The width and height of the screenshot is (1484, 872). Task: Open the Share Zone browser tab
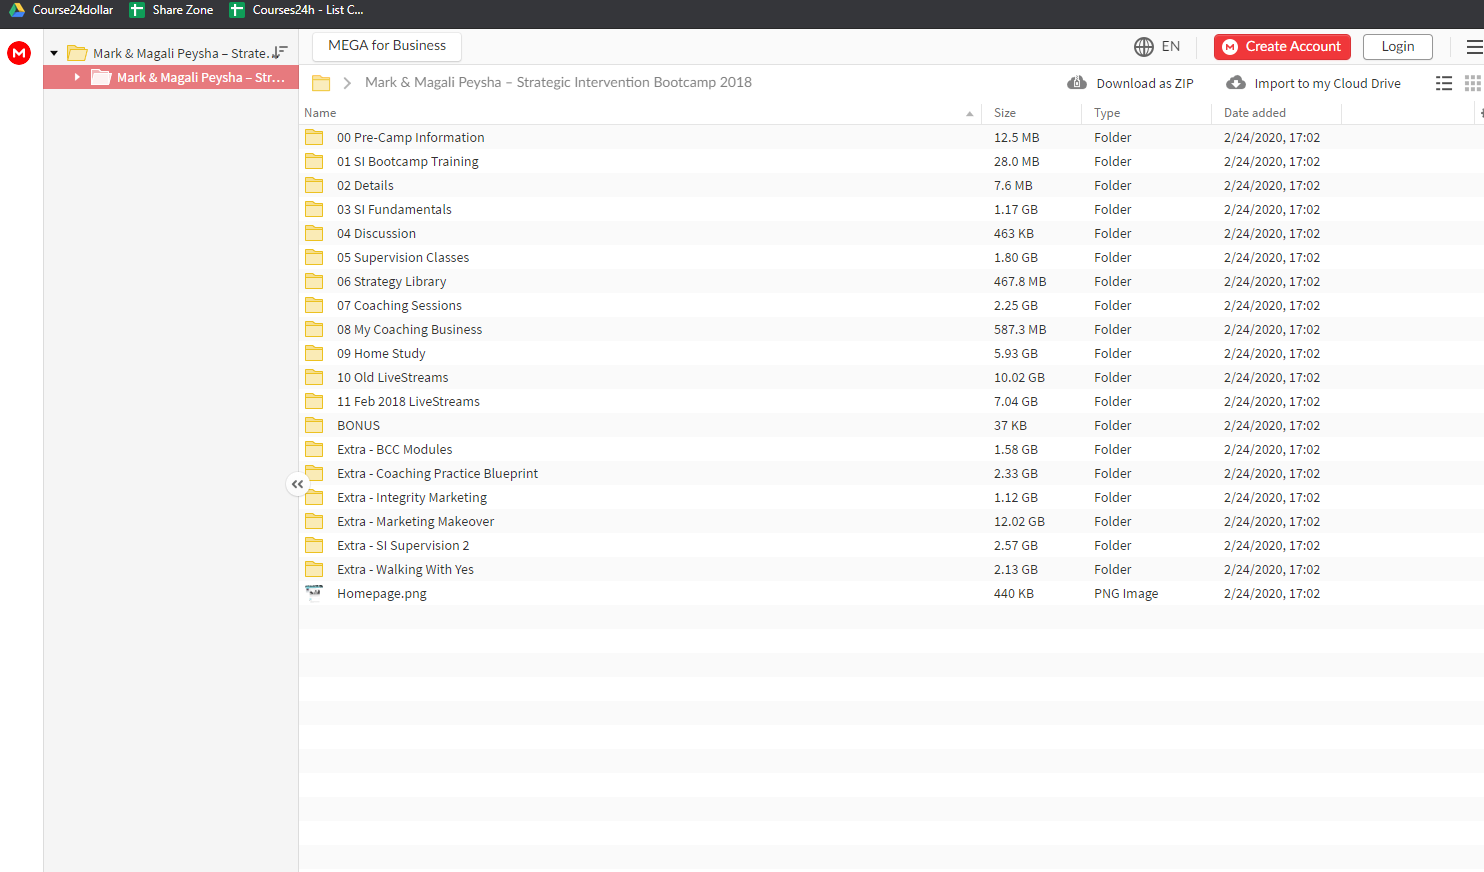171,10
